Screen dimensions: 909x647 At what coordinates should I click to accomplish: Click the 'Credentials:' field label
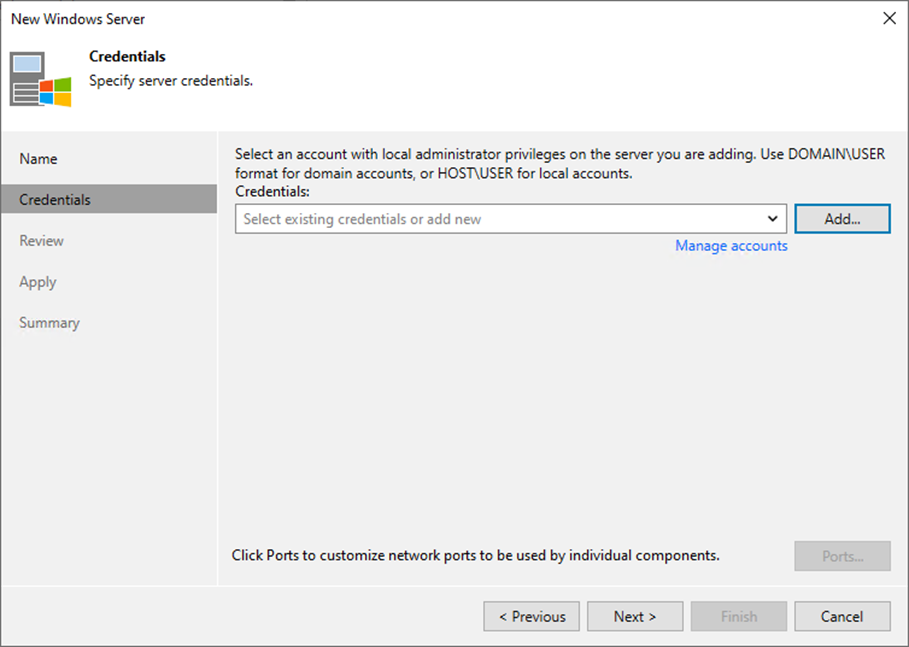point(272,191)
